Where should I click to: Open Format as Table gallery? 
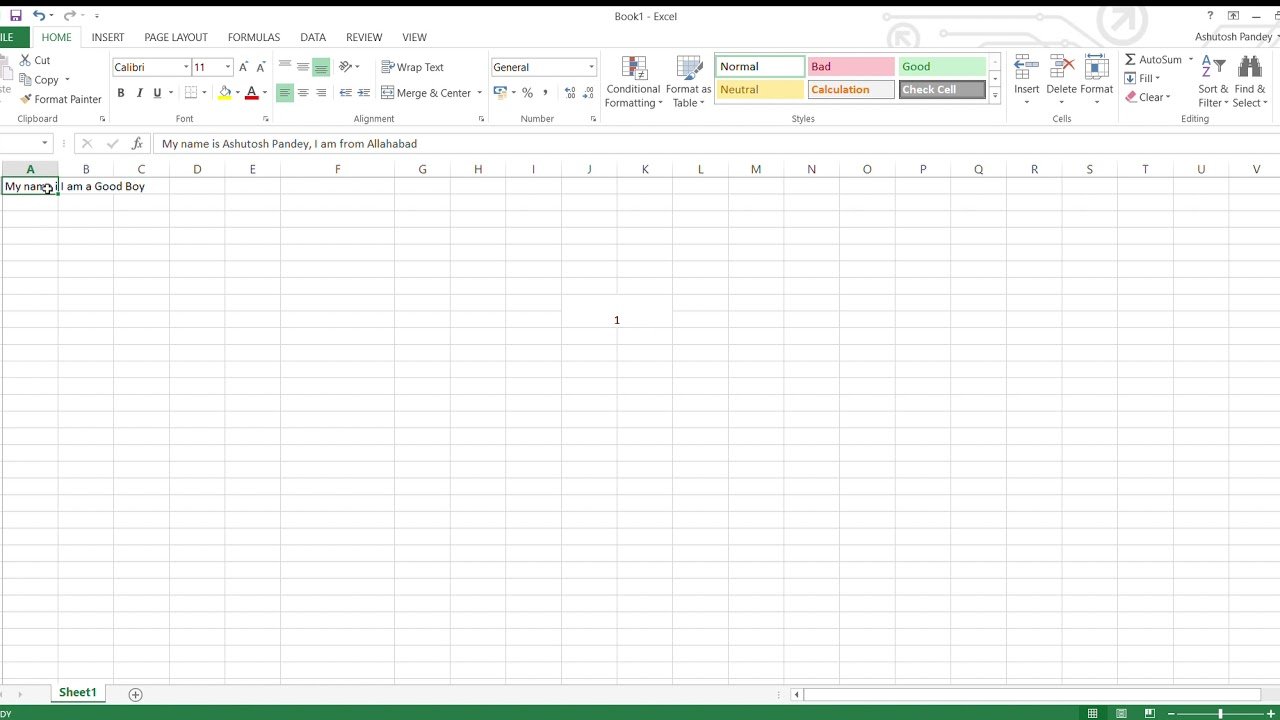(x=689, y=82)
